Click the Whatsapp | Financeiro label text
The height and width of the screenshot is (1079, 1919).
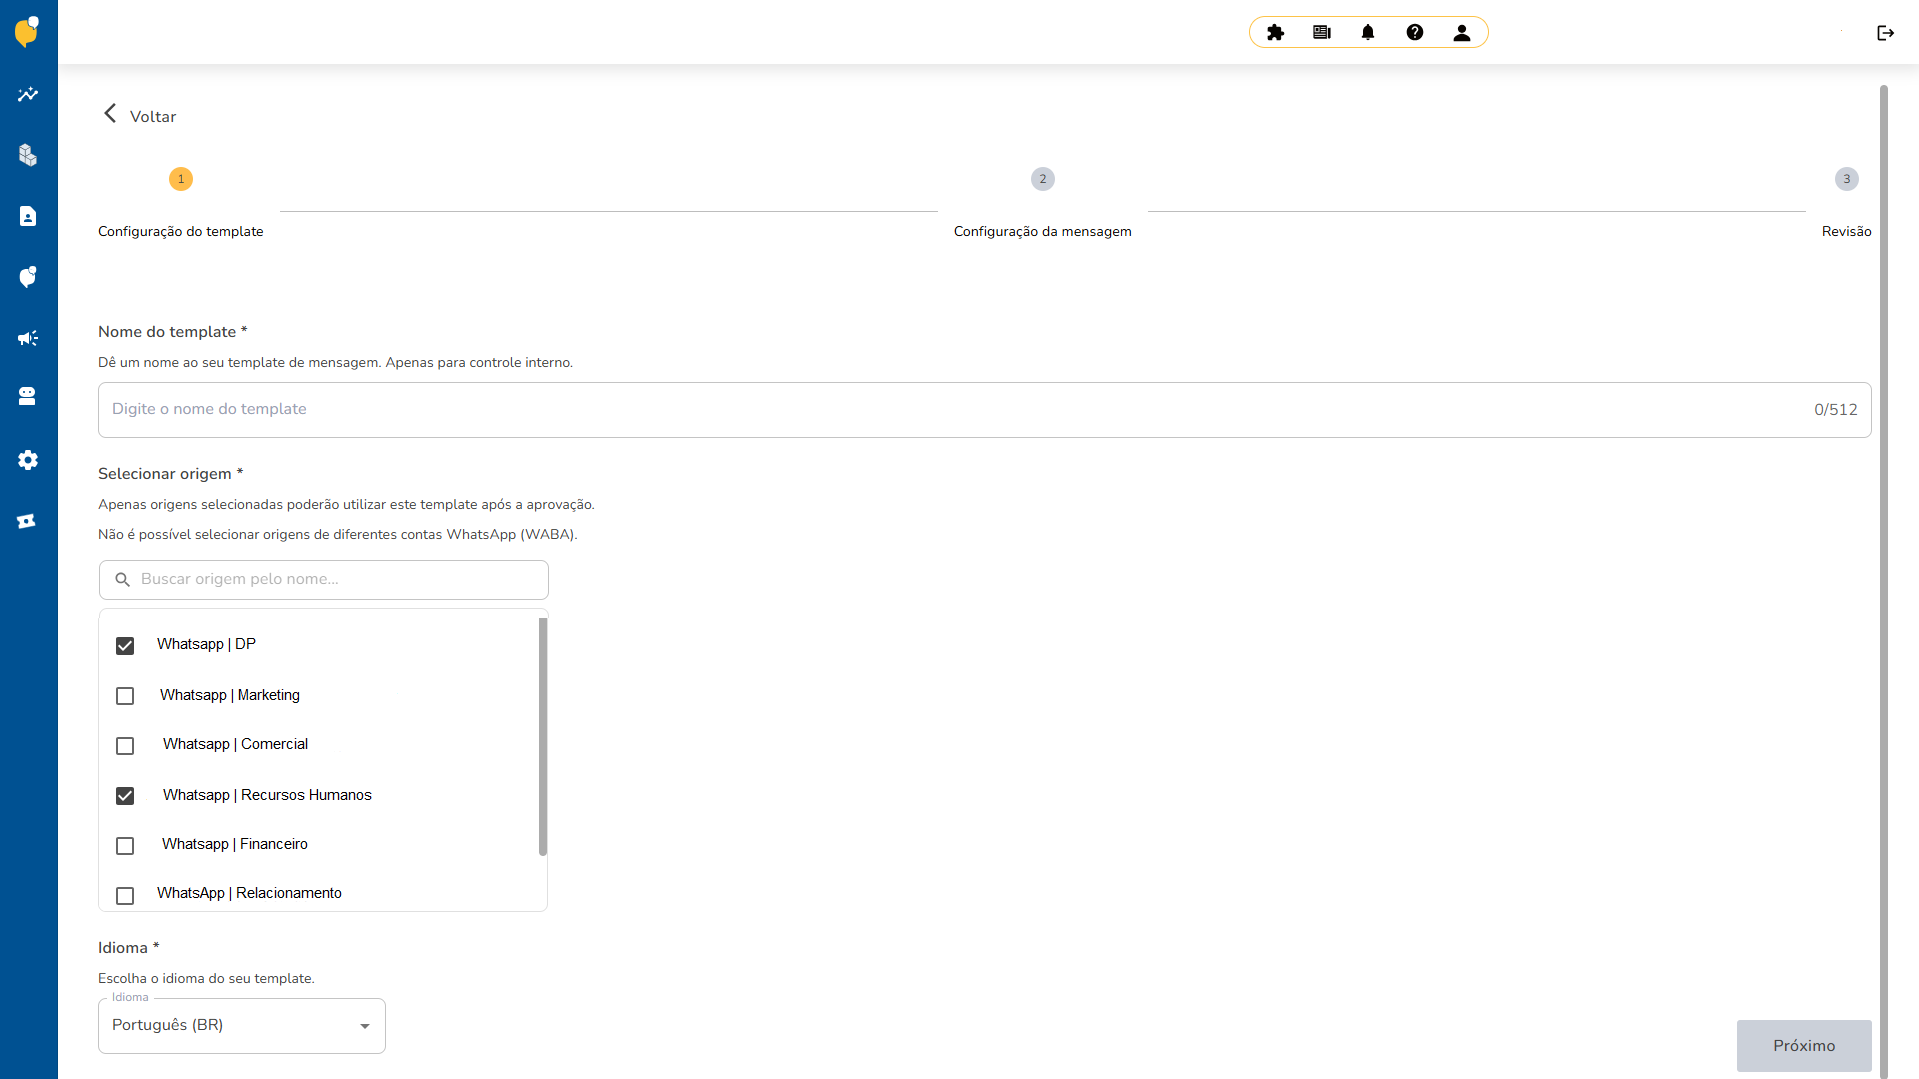point(235,844)
